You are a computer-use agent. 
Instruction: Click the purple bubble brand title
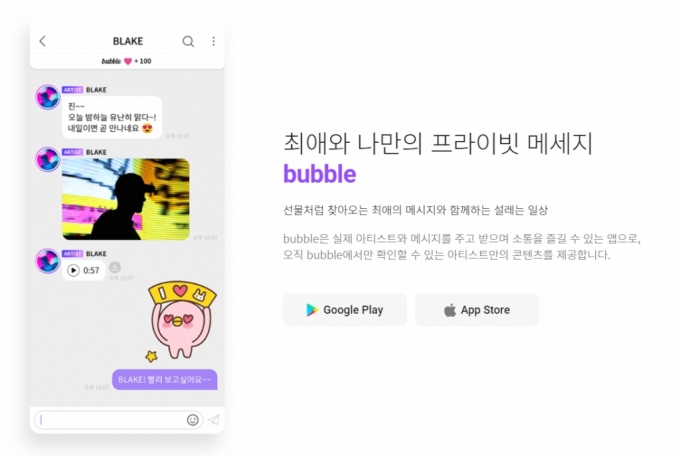[x=320, y=174]
